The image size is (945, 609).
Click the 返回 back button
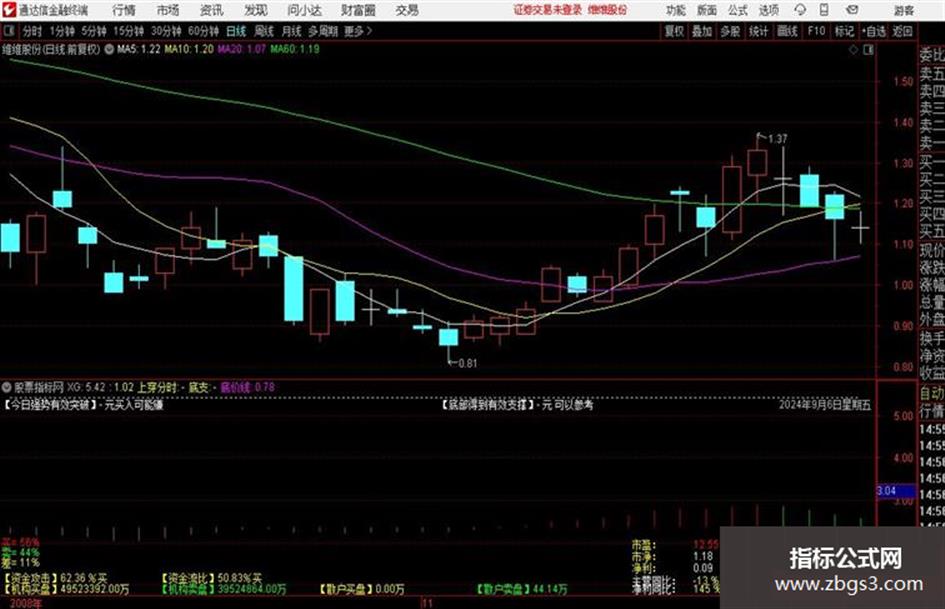click(x=902, y=31)
